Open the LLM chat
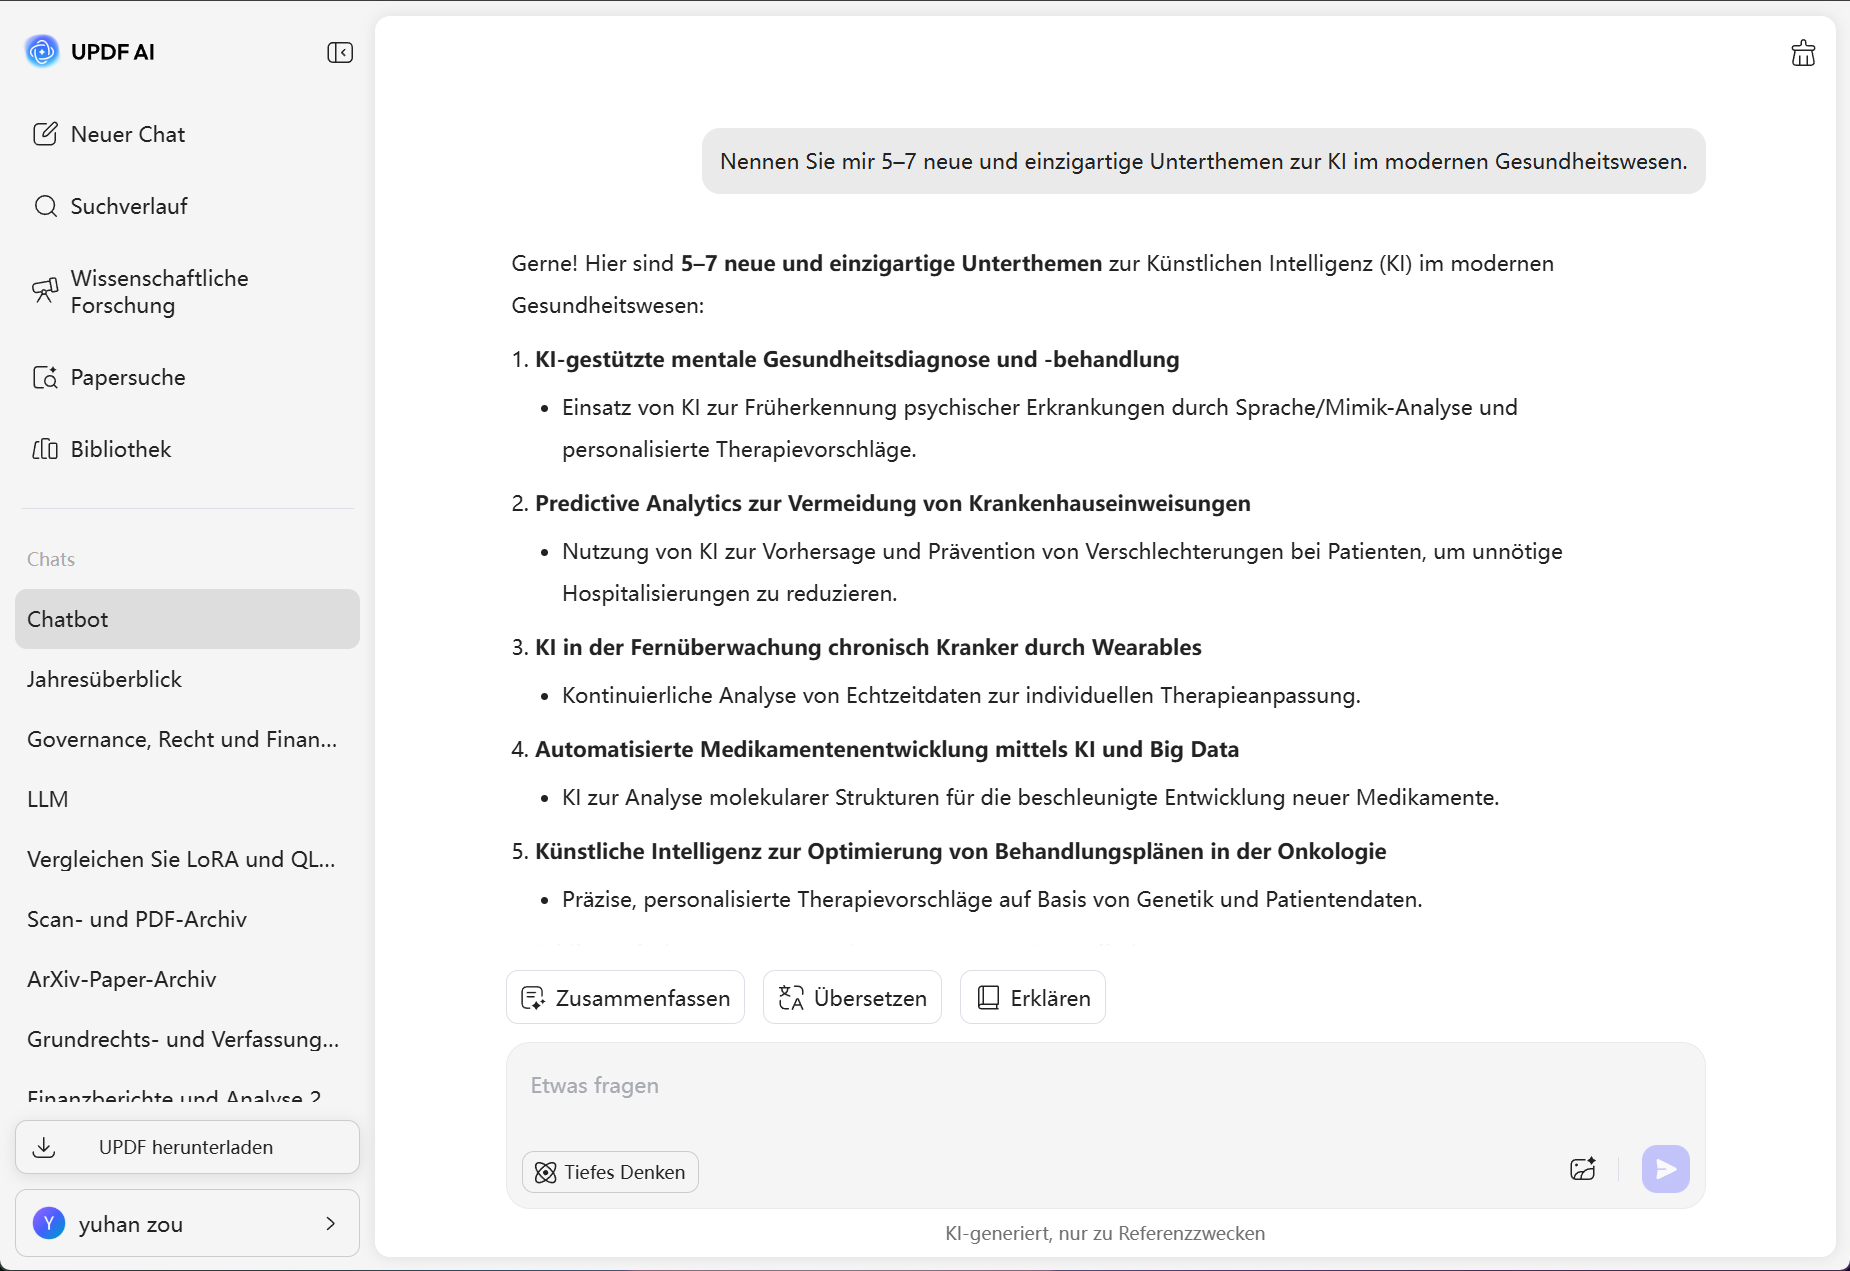 (x=187, y=799)
